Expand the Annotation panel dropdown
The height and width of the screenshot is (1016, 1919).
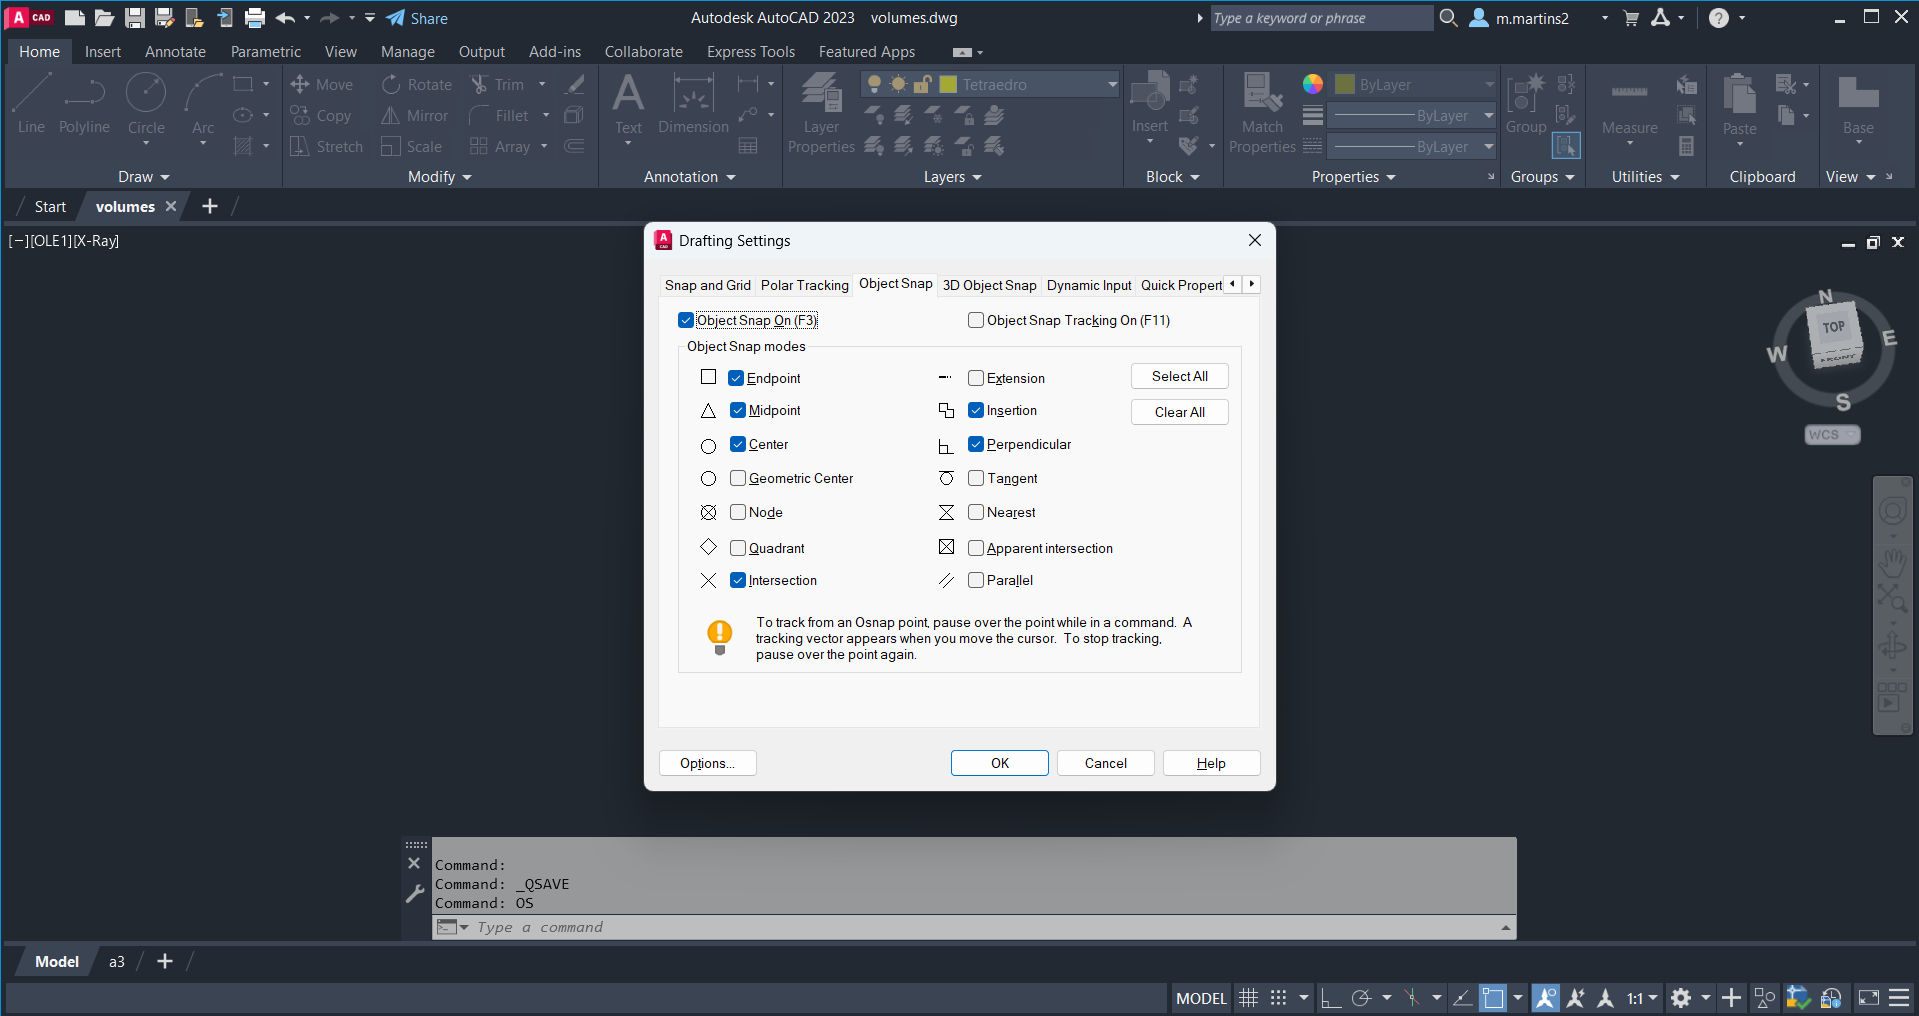click(689, 177)
